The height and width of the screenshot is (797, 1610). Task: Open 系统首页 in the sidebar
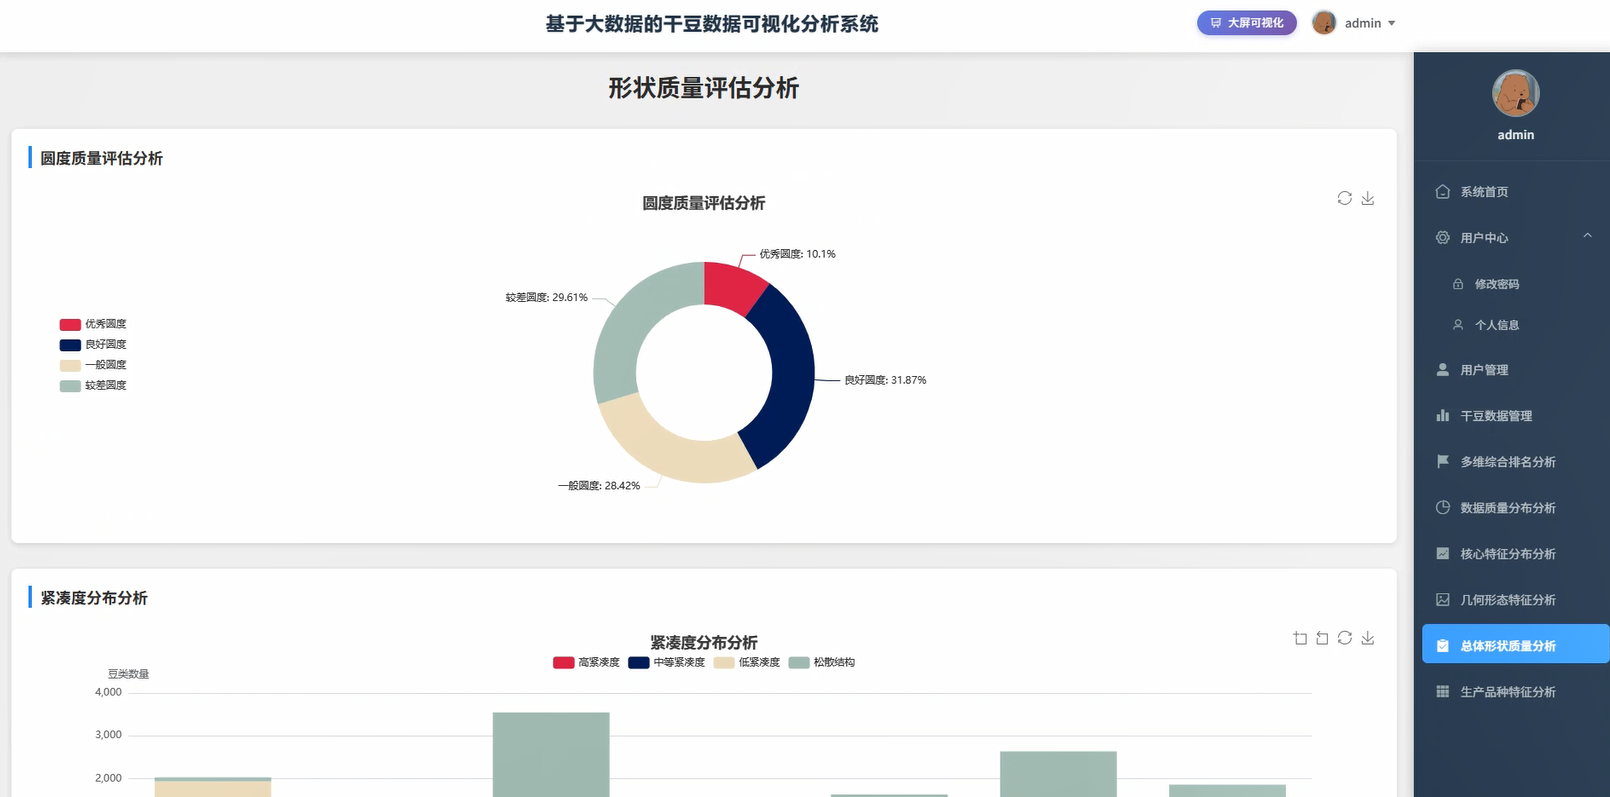[x=1511, y=191]
